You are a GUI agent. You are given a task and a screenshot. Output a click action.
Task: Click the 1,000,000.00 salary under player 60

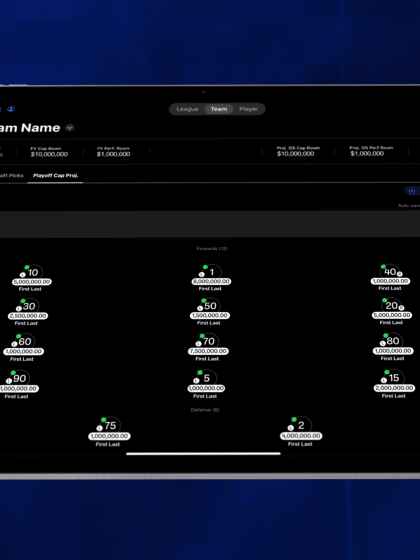[24, 351]
